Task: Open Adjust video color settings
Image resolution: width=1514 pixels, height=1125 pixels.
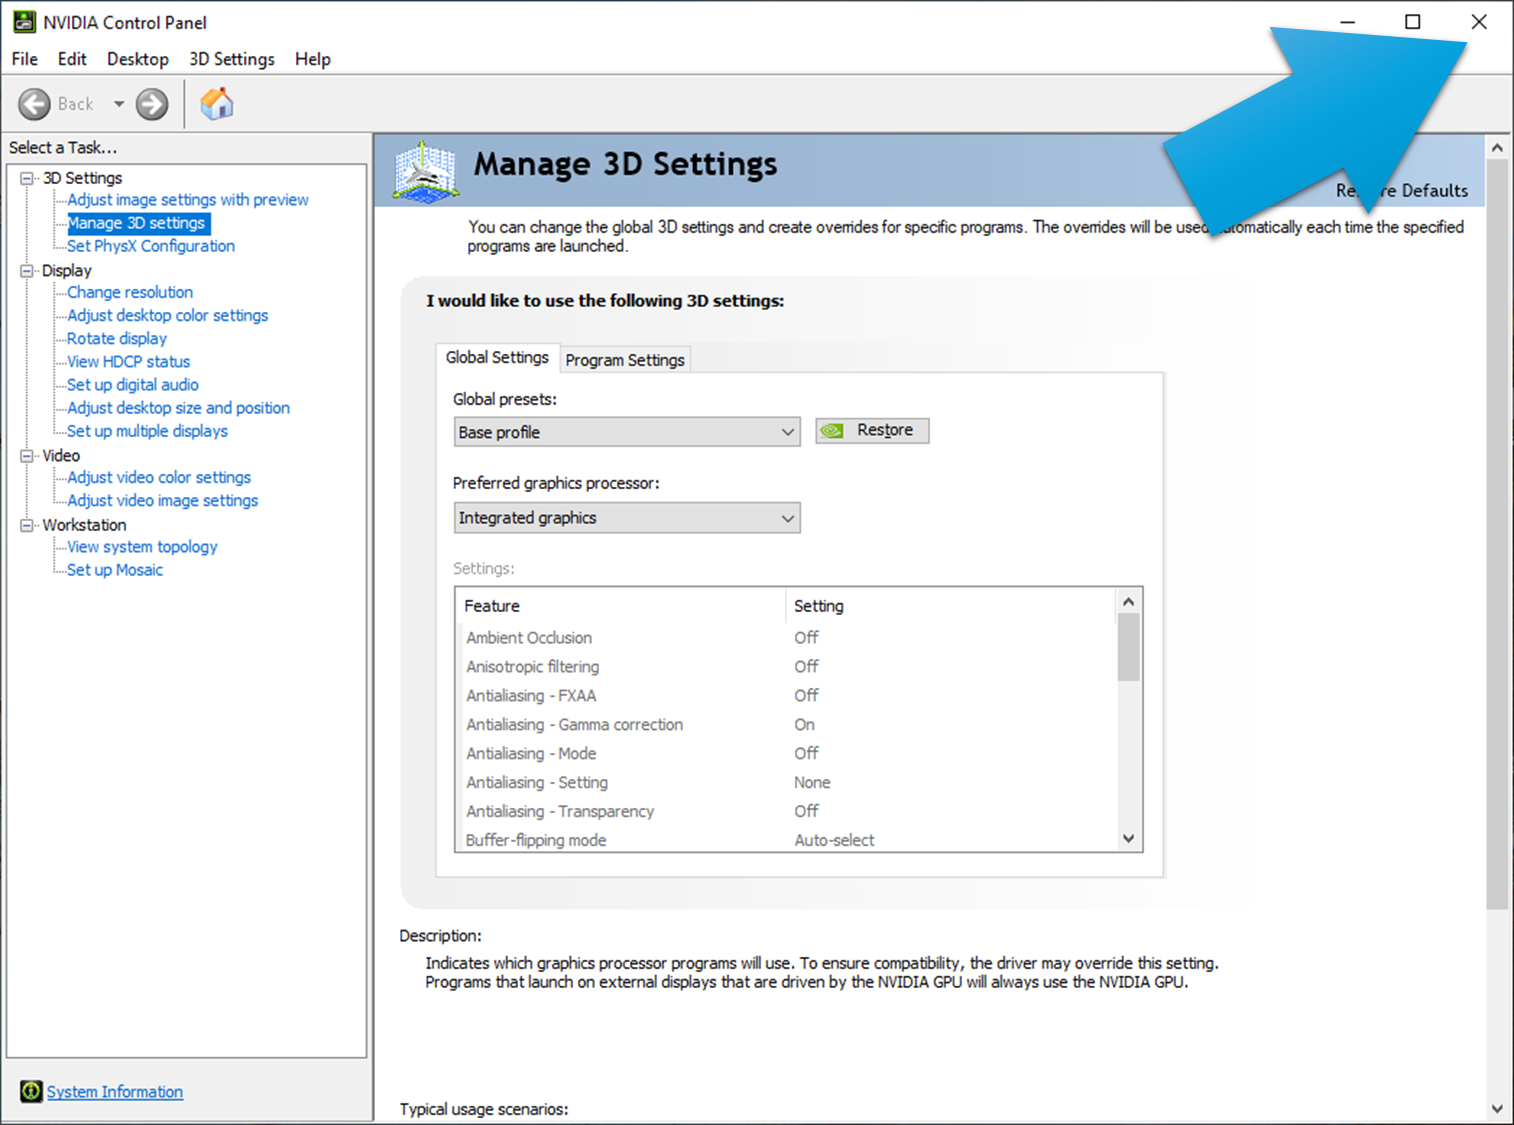Action: 159,478
